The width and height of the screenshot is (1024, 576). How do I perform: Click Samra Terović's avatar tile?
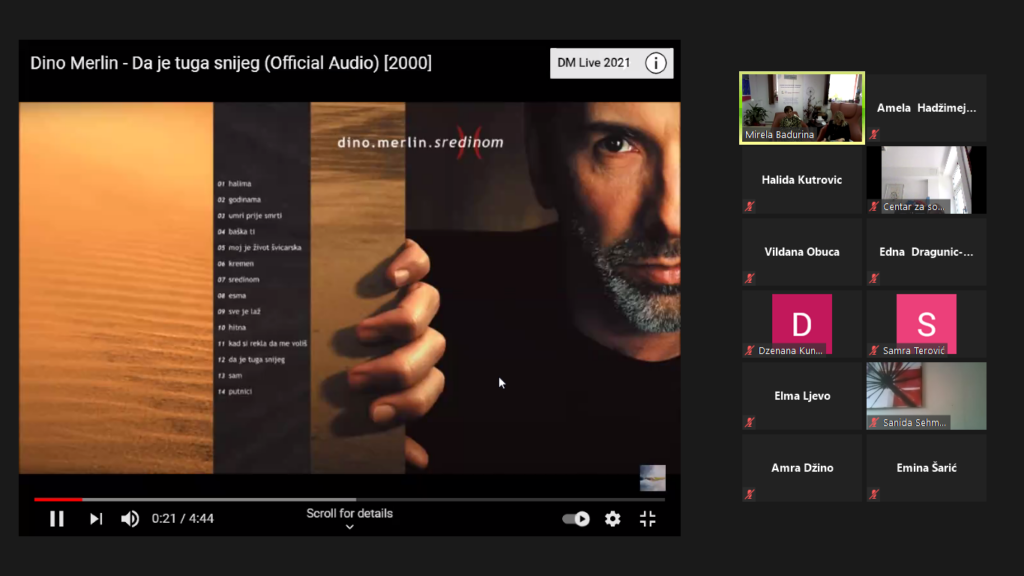(926, 324)
